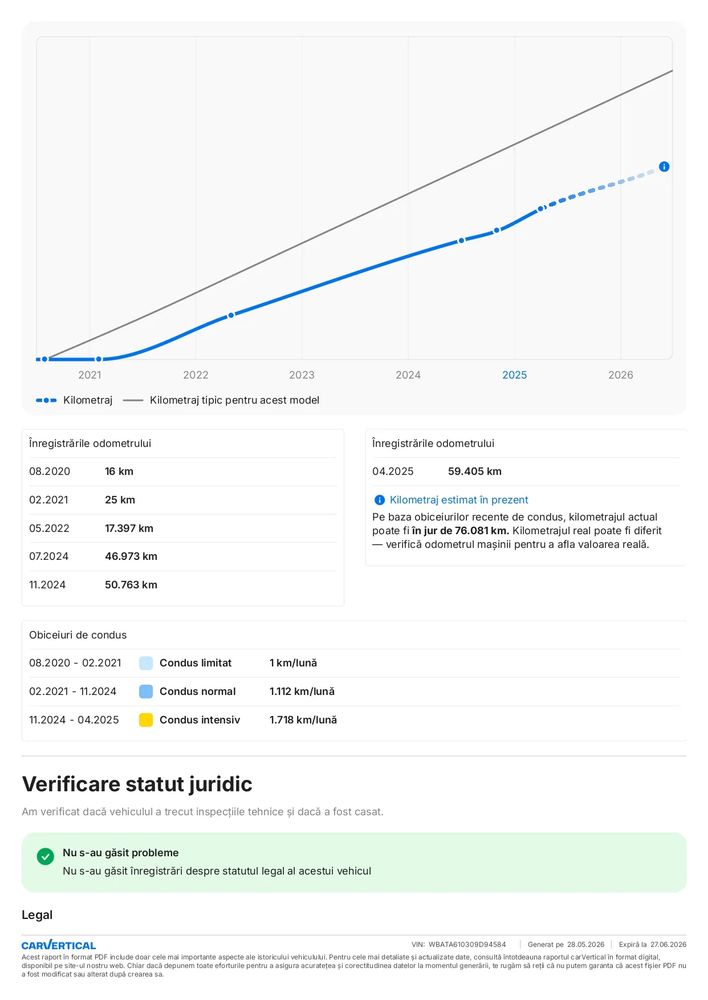Click the 07.2024 data point on mileage line

[x=461, y=240]
